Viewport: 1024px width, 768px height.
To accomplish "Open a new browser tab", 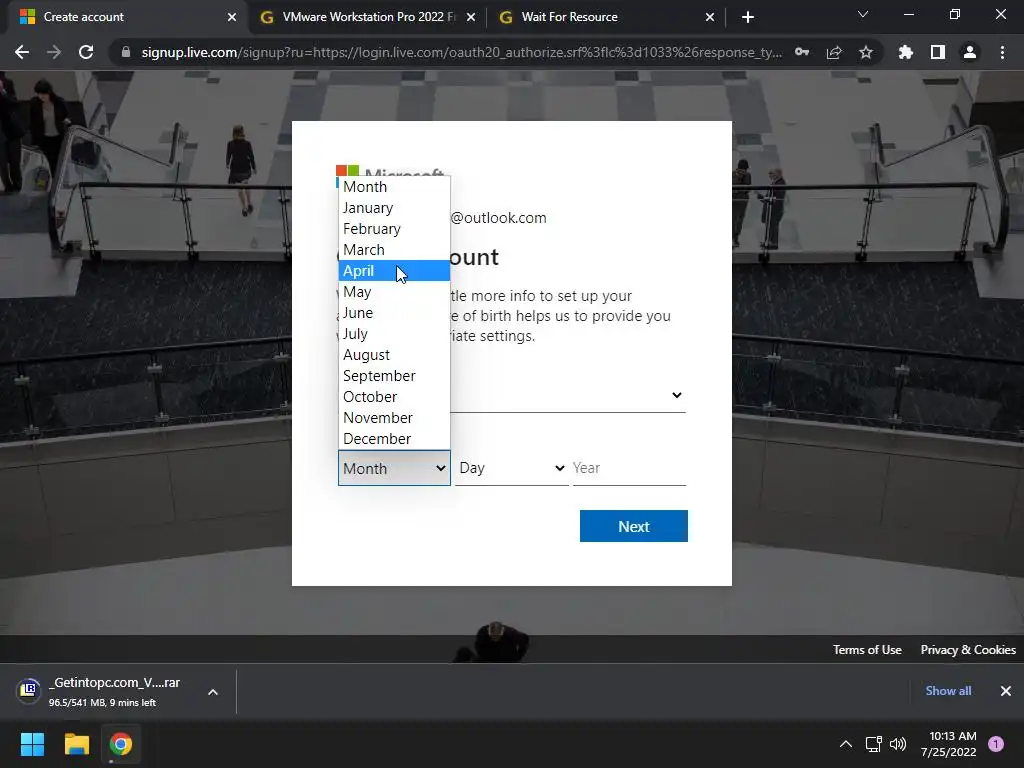I will [x=748, y=17].
